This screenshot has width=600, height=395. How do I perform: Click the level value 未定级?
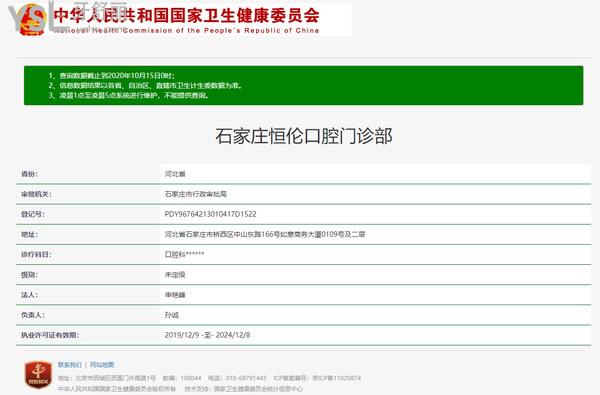(175, 274)
